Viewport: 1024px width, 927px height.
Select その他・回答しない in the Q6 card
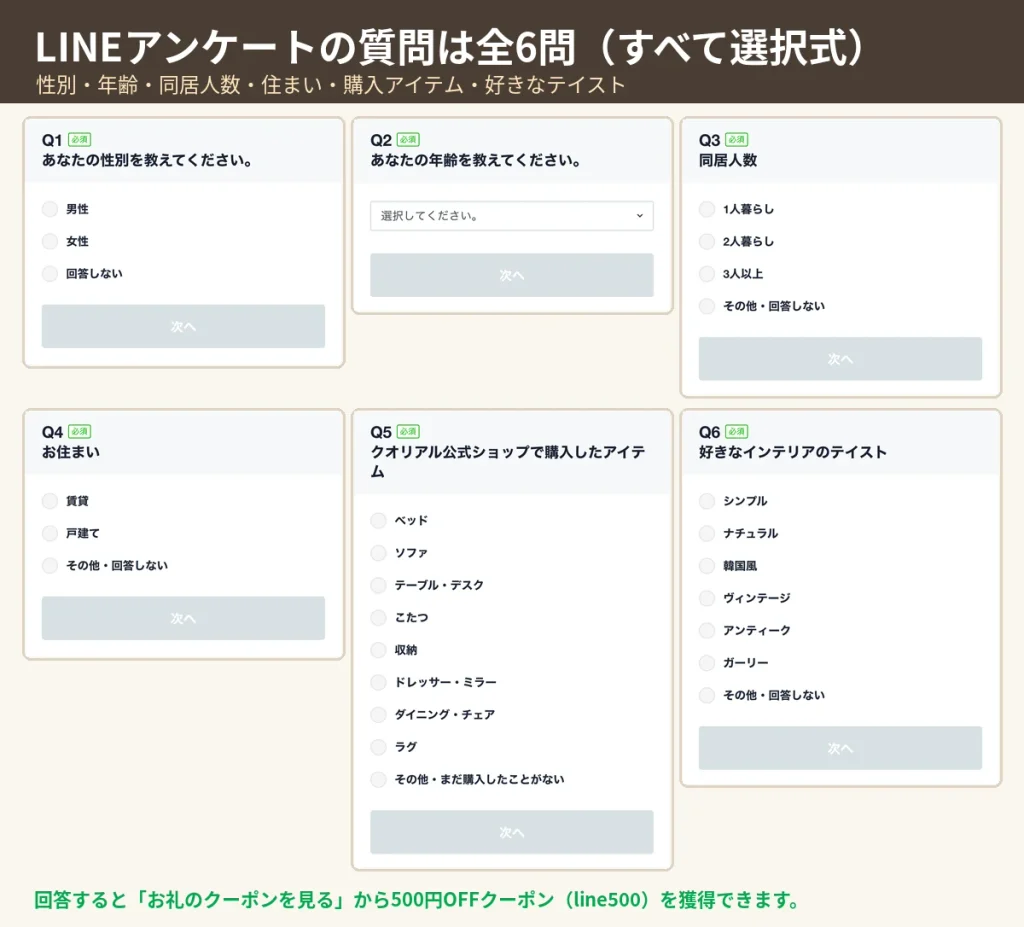707,695
